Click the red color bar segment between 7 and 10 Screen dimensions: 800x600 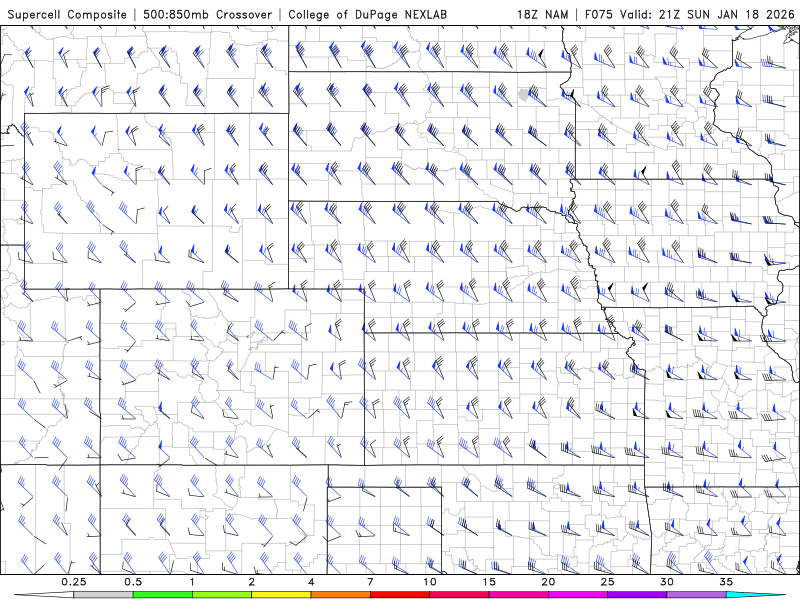400,595
